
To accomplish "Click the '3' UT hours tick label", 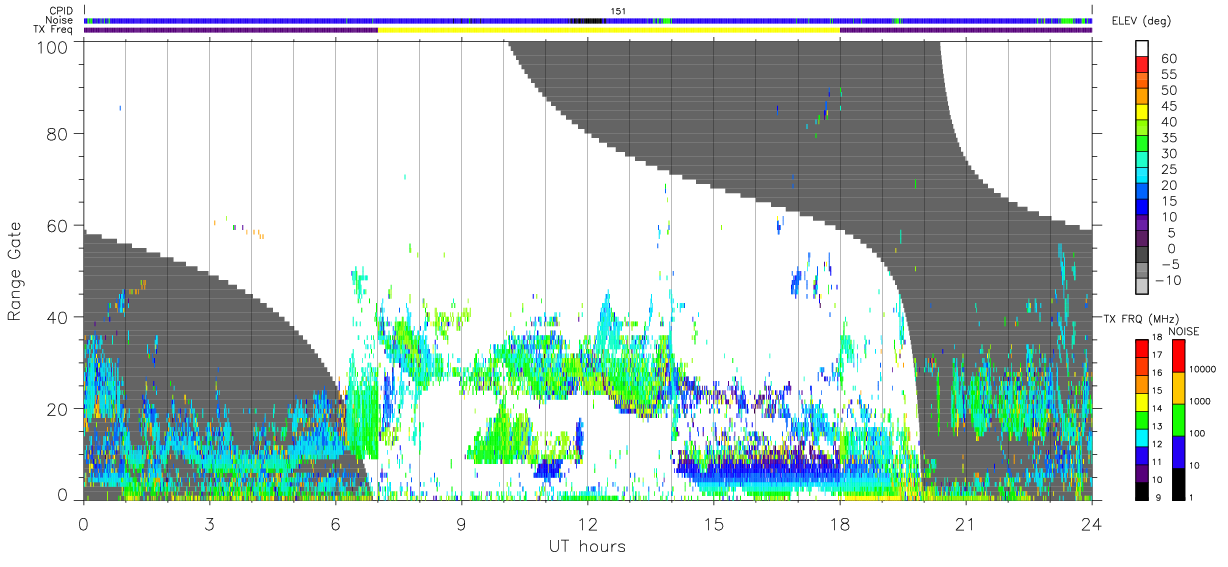I will tap(210, 524).
